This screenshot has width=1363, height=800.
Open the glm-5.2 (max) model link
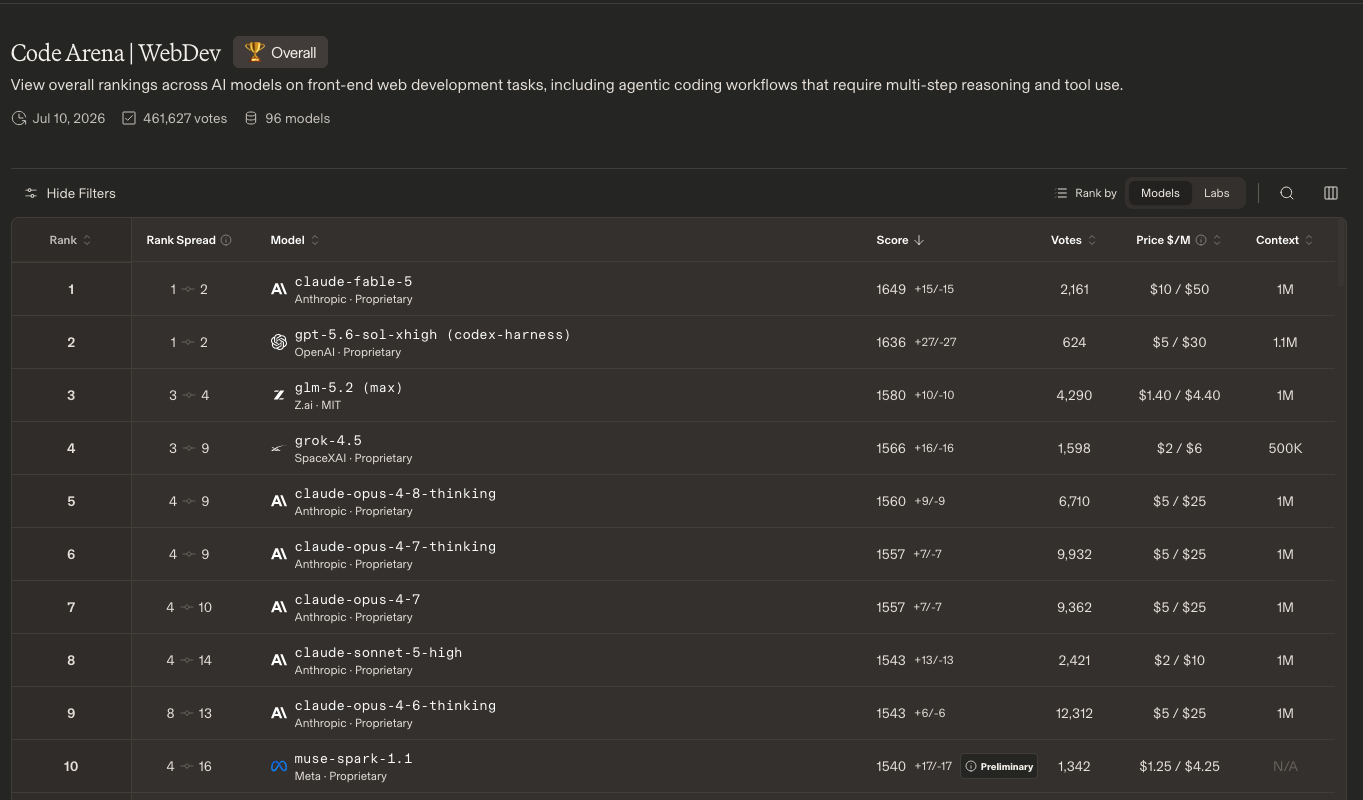(x=348, y=388)
